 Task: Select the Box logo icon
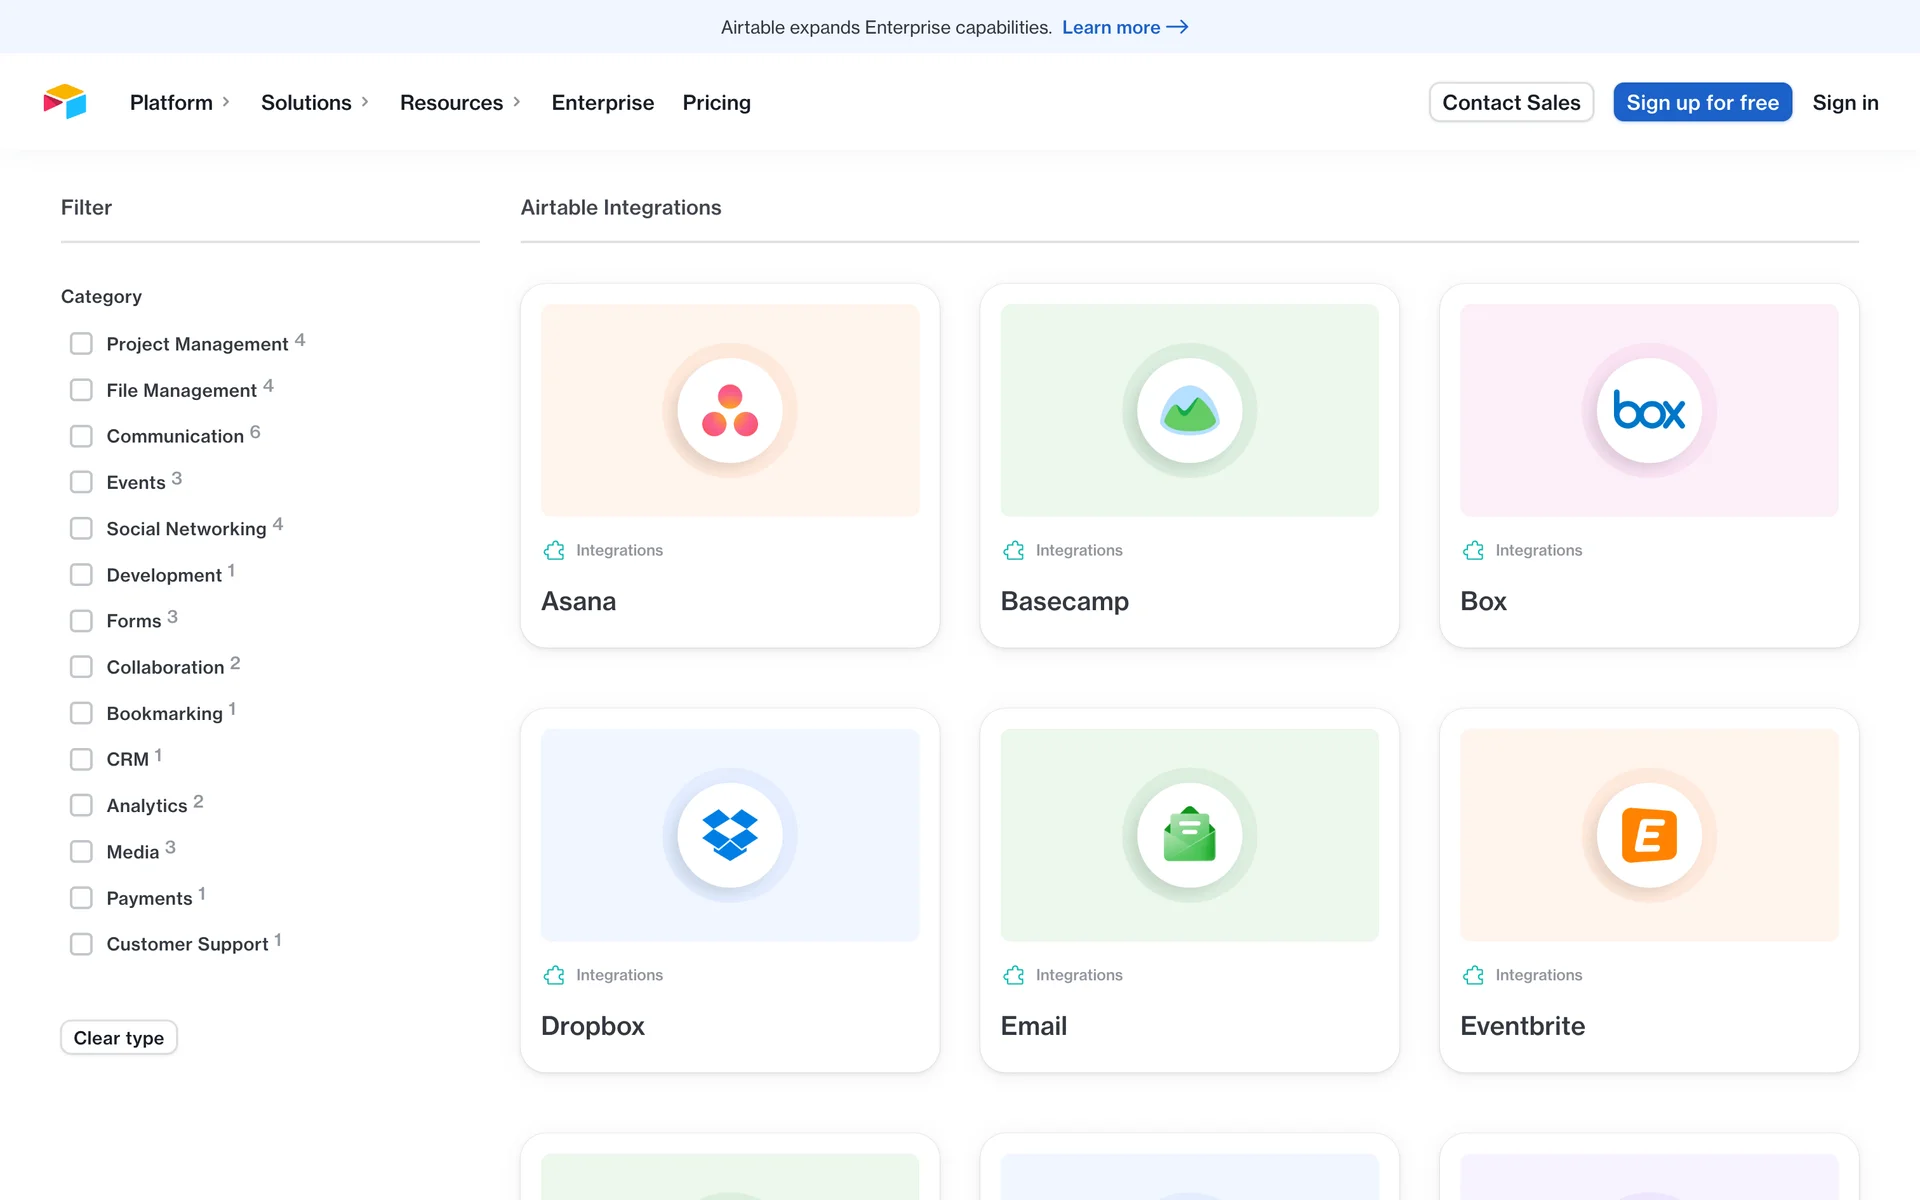(x=1648, y=411)
